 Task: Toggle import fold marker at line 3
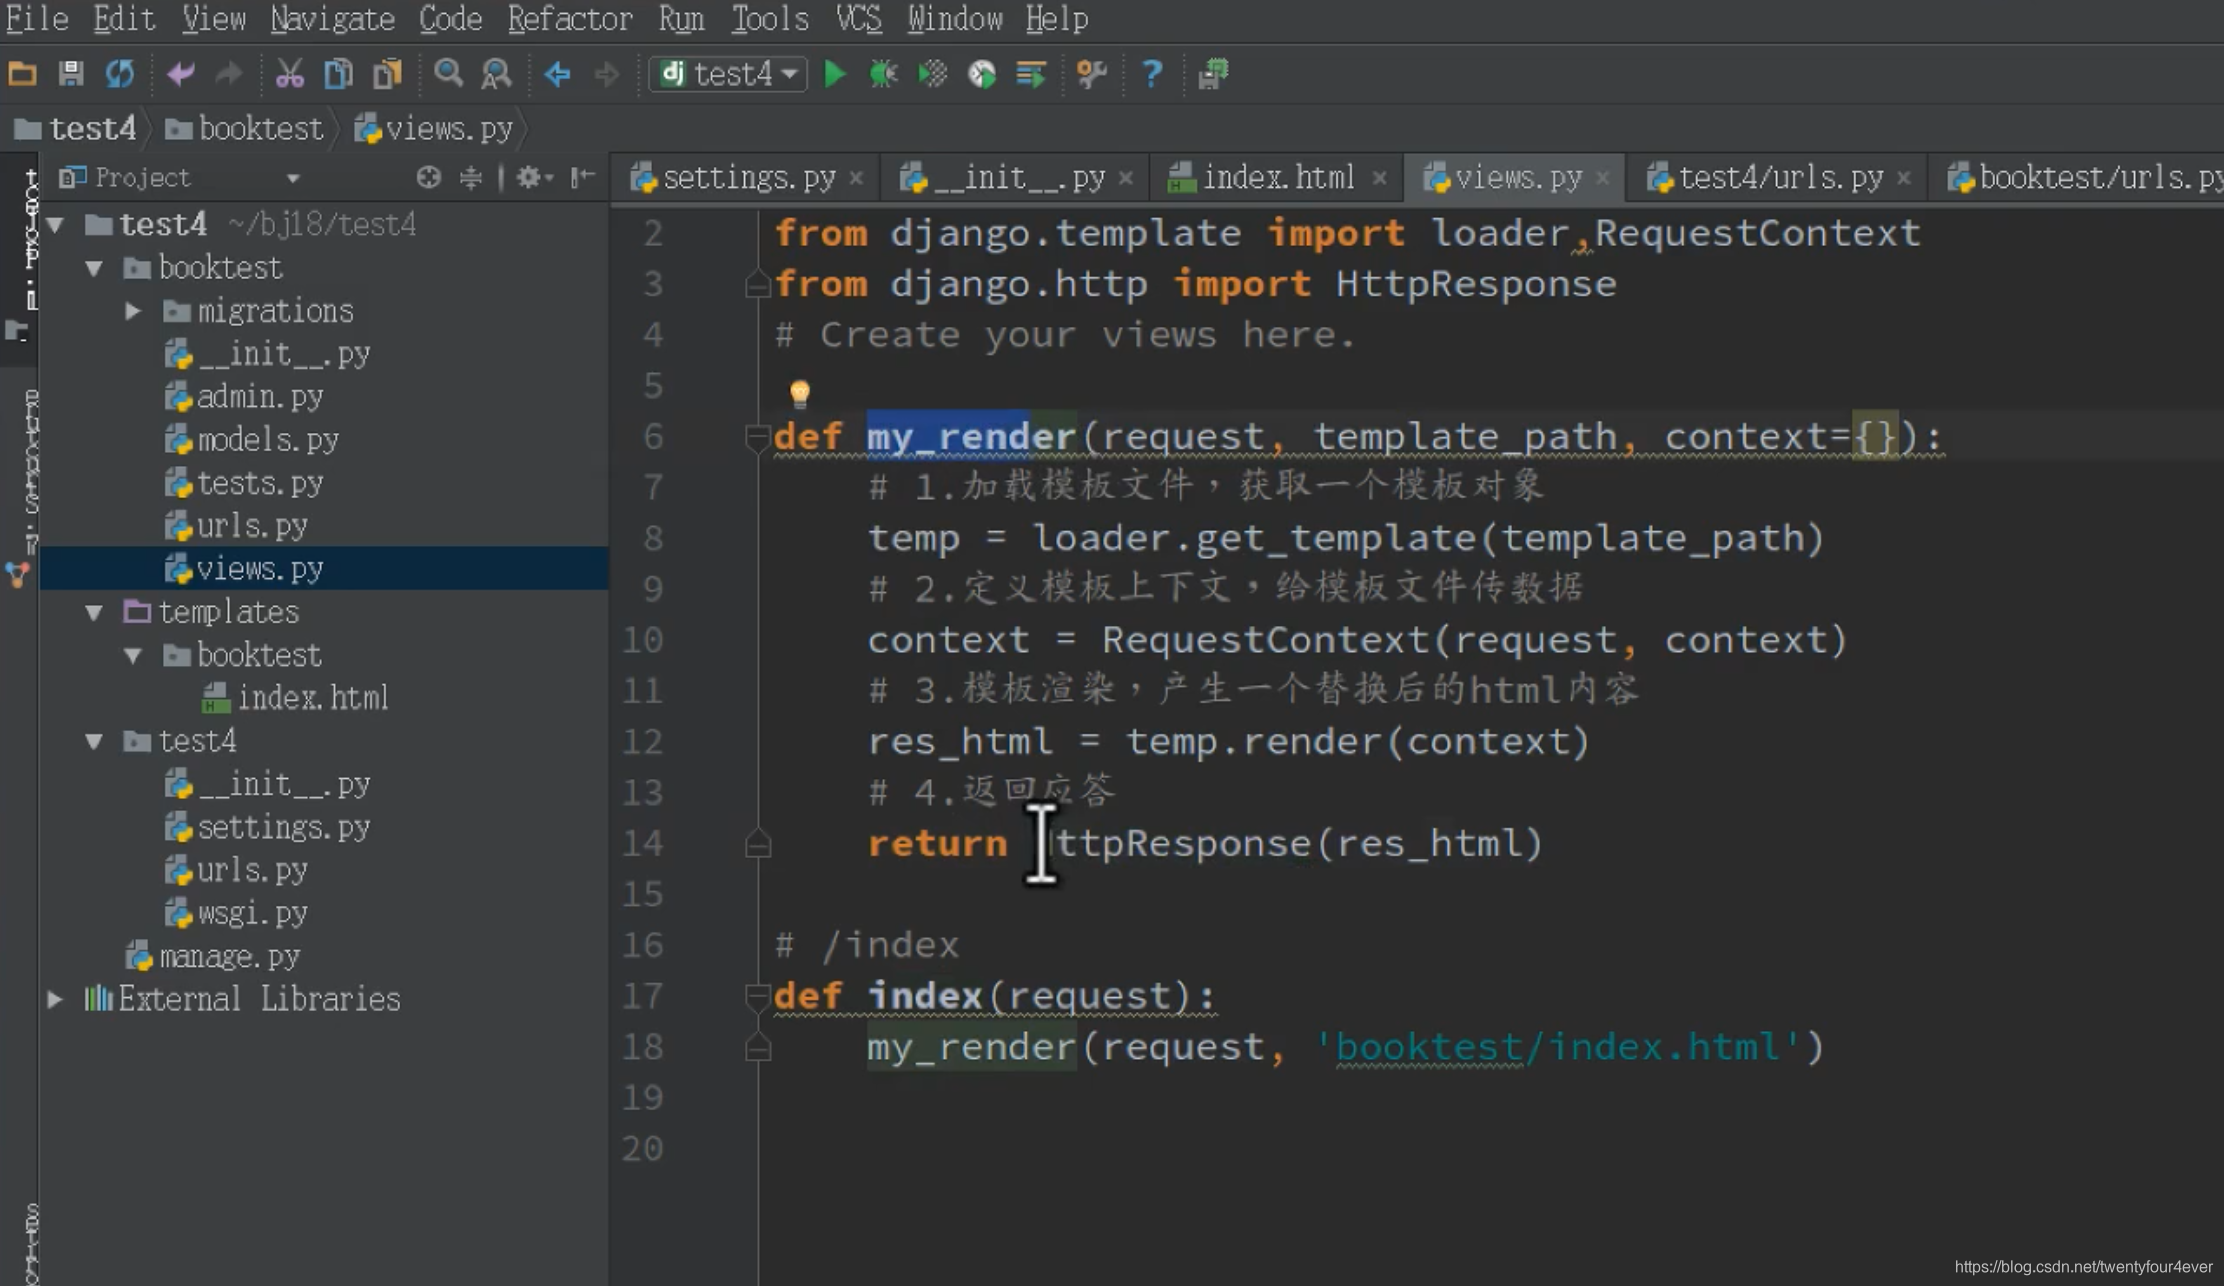(757, 285)
